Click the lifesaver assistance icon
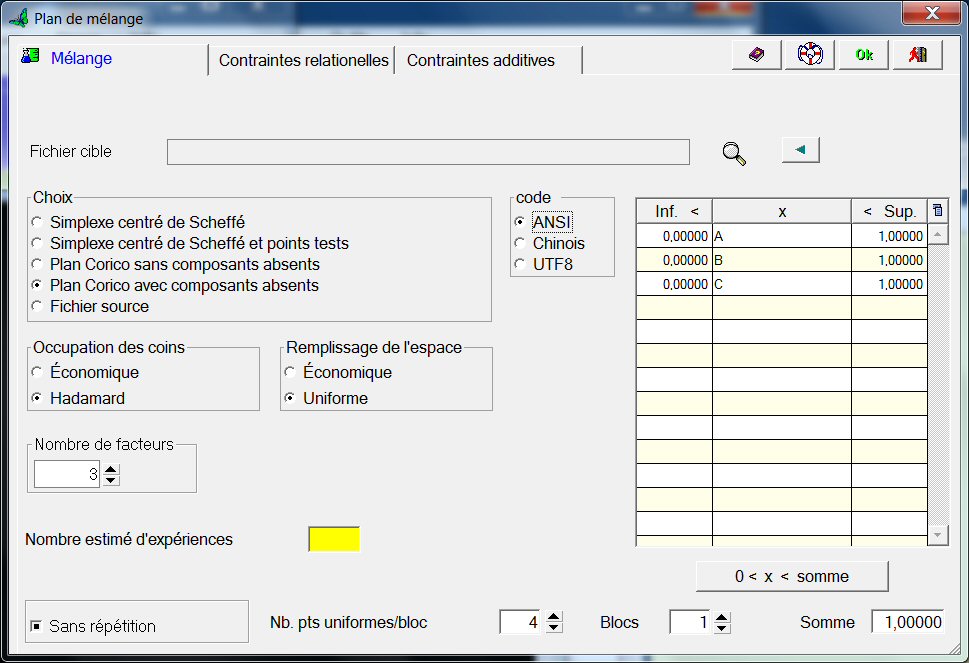969x663 pixels. click(x=808, y=54)
